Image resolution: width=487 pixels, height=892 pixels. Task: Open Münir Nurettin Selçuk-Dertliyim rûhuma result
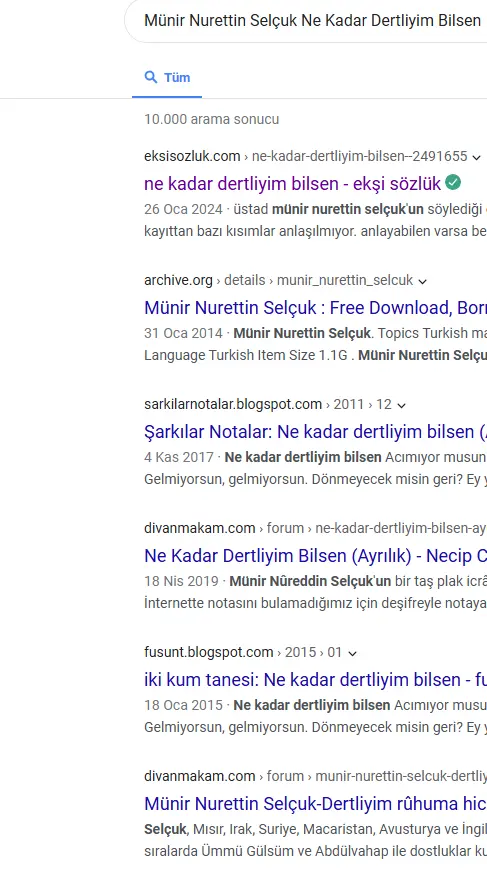point(315,804)
